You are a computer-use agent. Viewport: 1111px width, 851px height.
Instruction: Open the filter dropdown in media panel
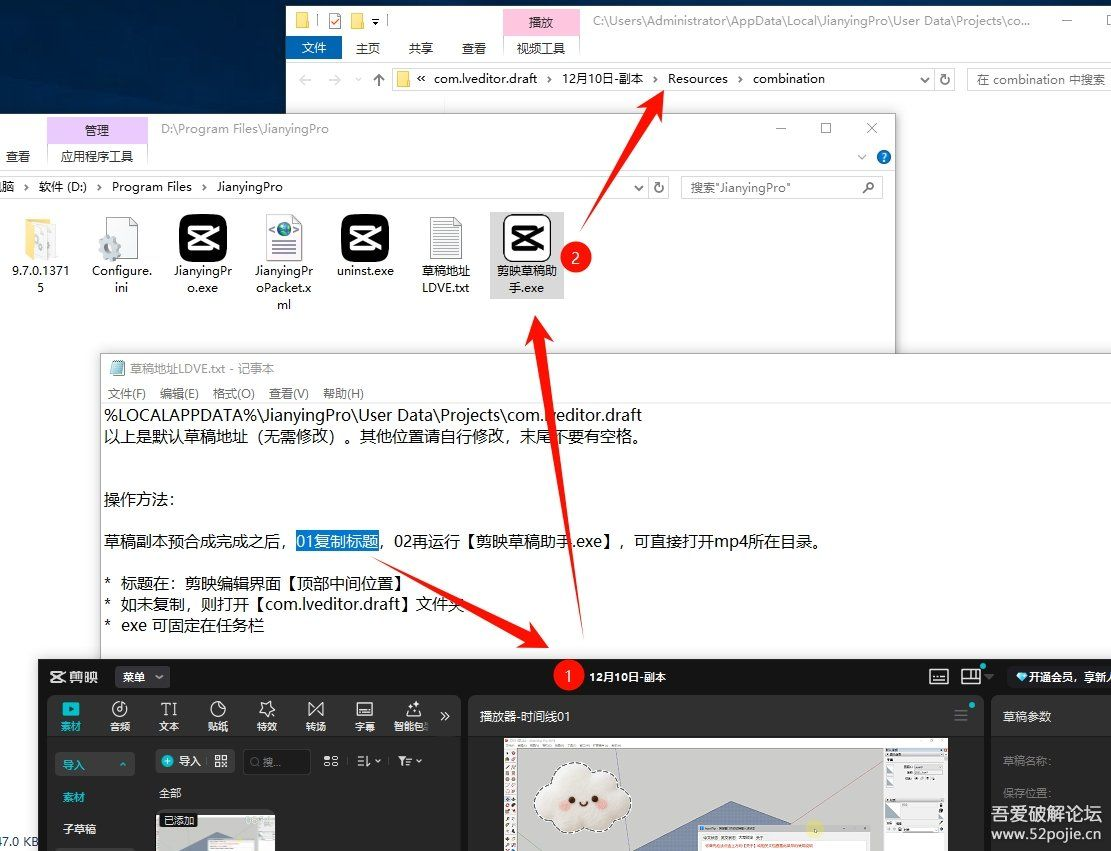410,761
